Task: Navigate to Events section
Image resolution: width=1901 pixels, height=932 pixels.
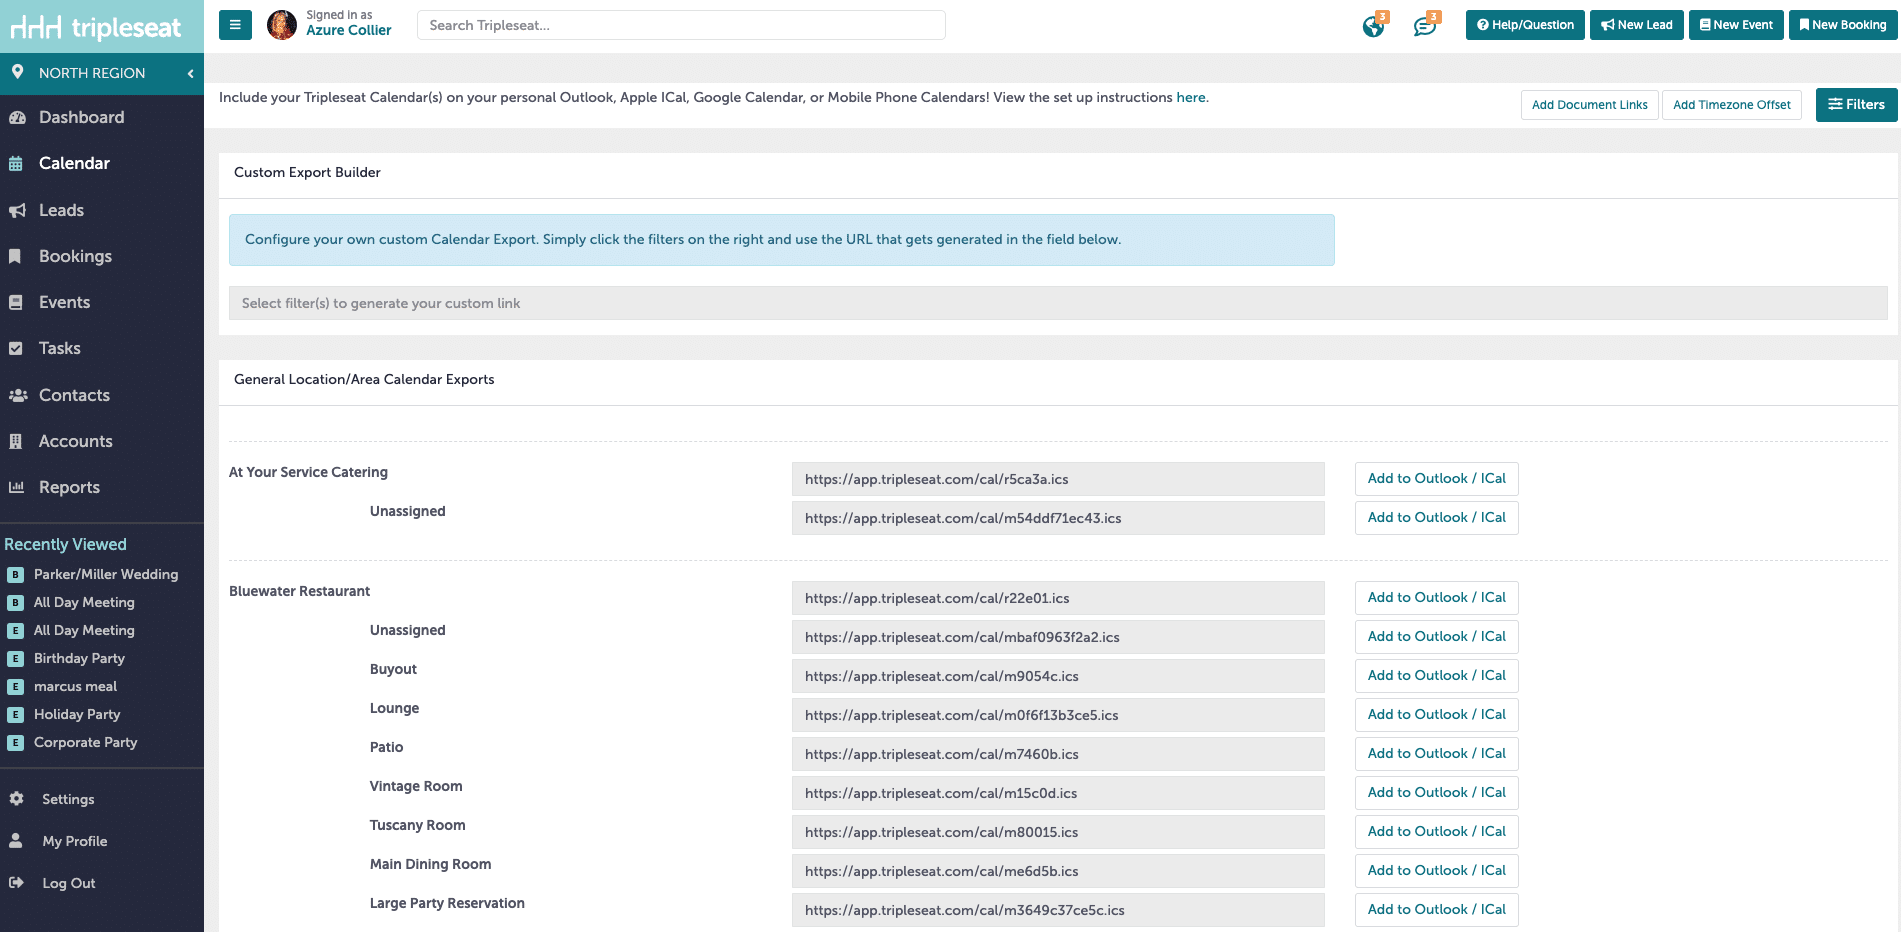Action: [64, 302]
